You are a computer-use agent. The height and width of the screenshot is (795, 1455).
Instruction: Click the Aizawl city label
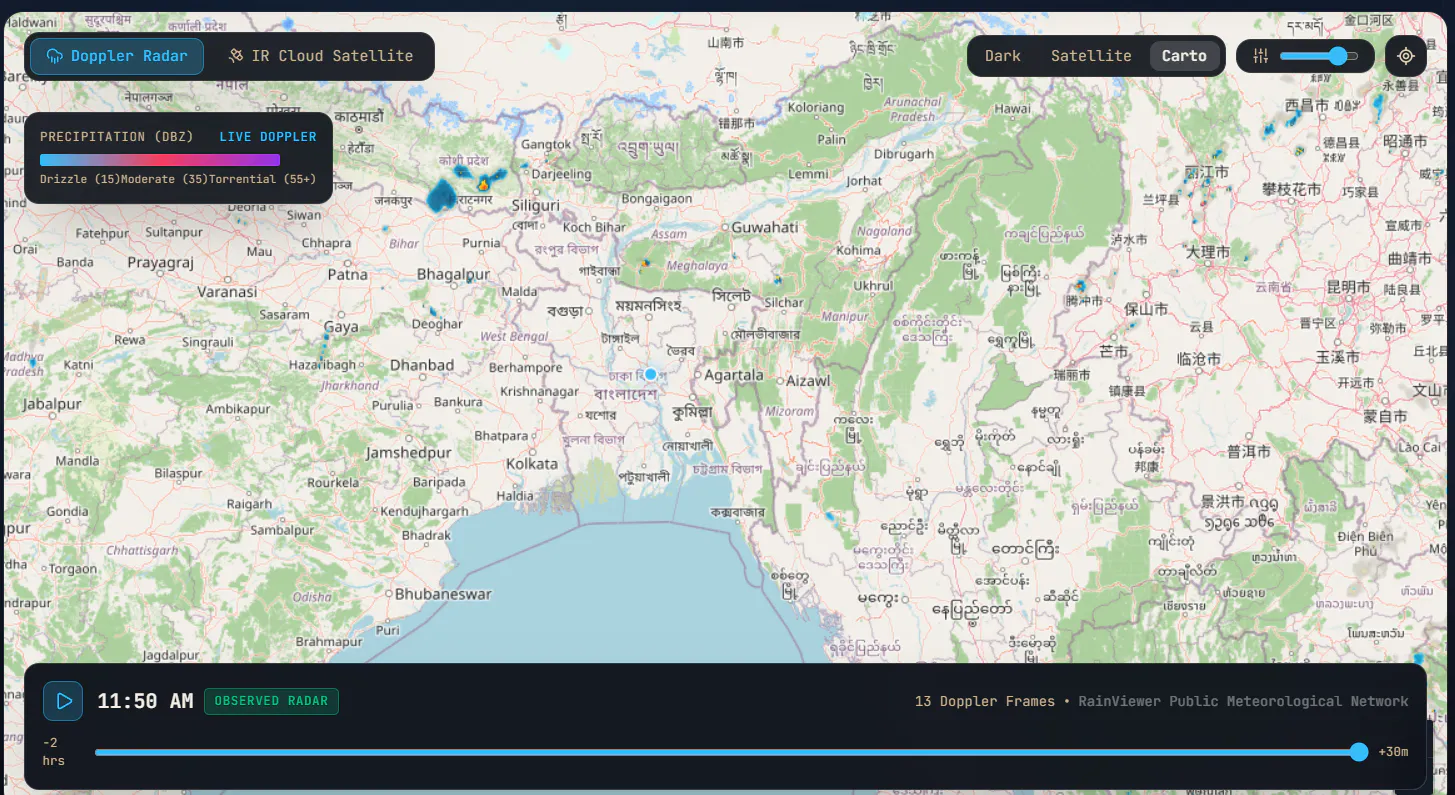click(808, 381)
